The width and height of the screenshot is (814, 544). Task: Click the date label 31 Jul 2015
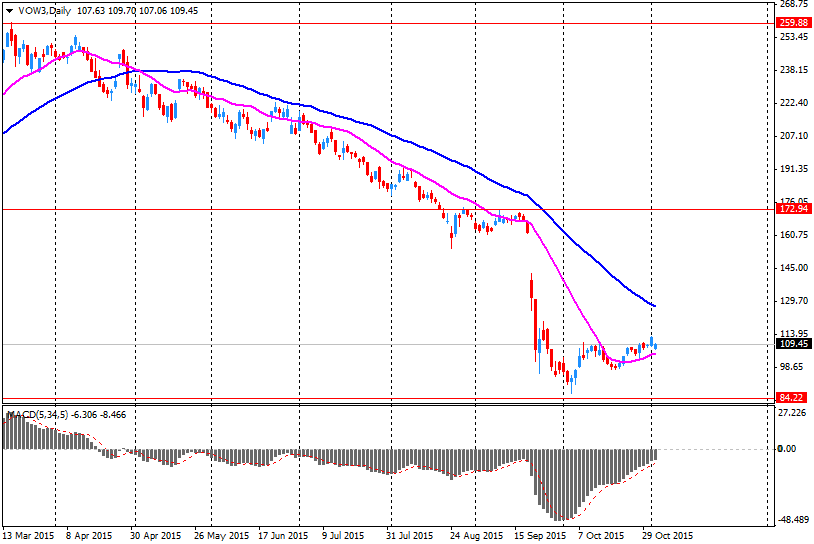410,535
